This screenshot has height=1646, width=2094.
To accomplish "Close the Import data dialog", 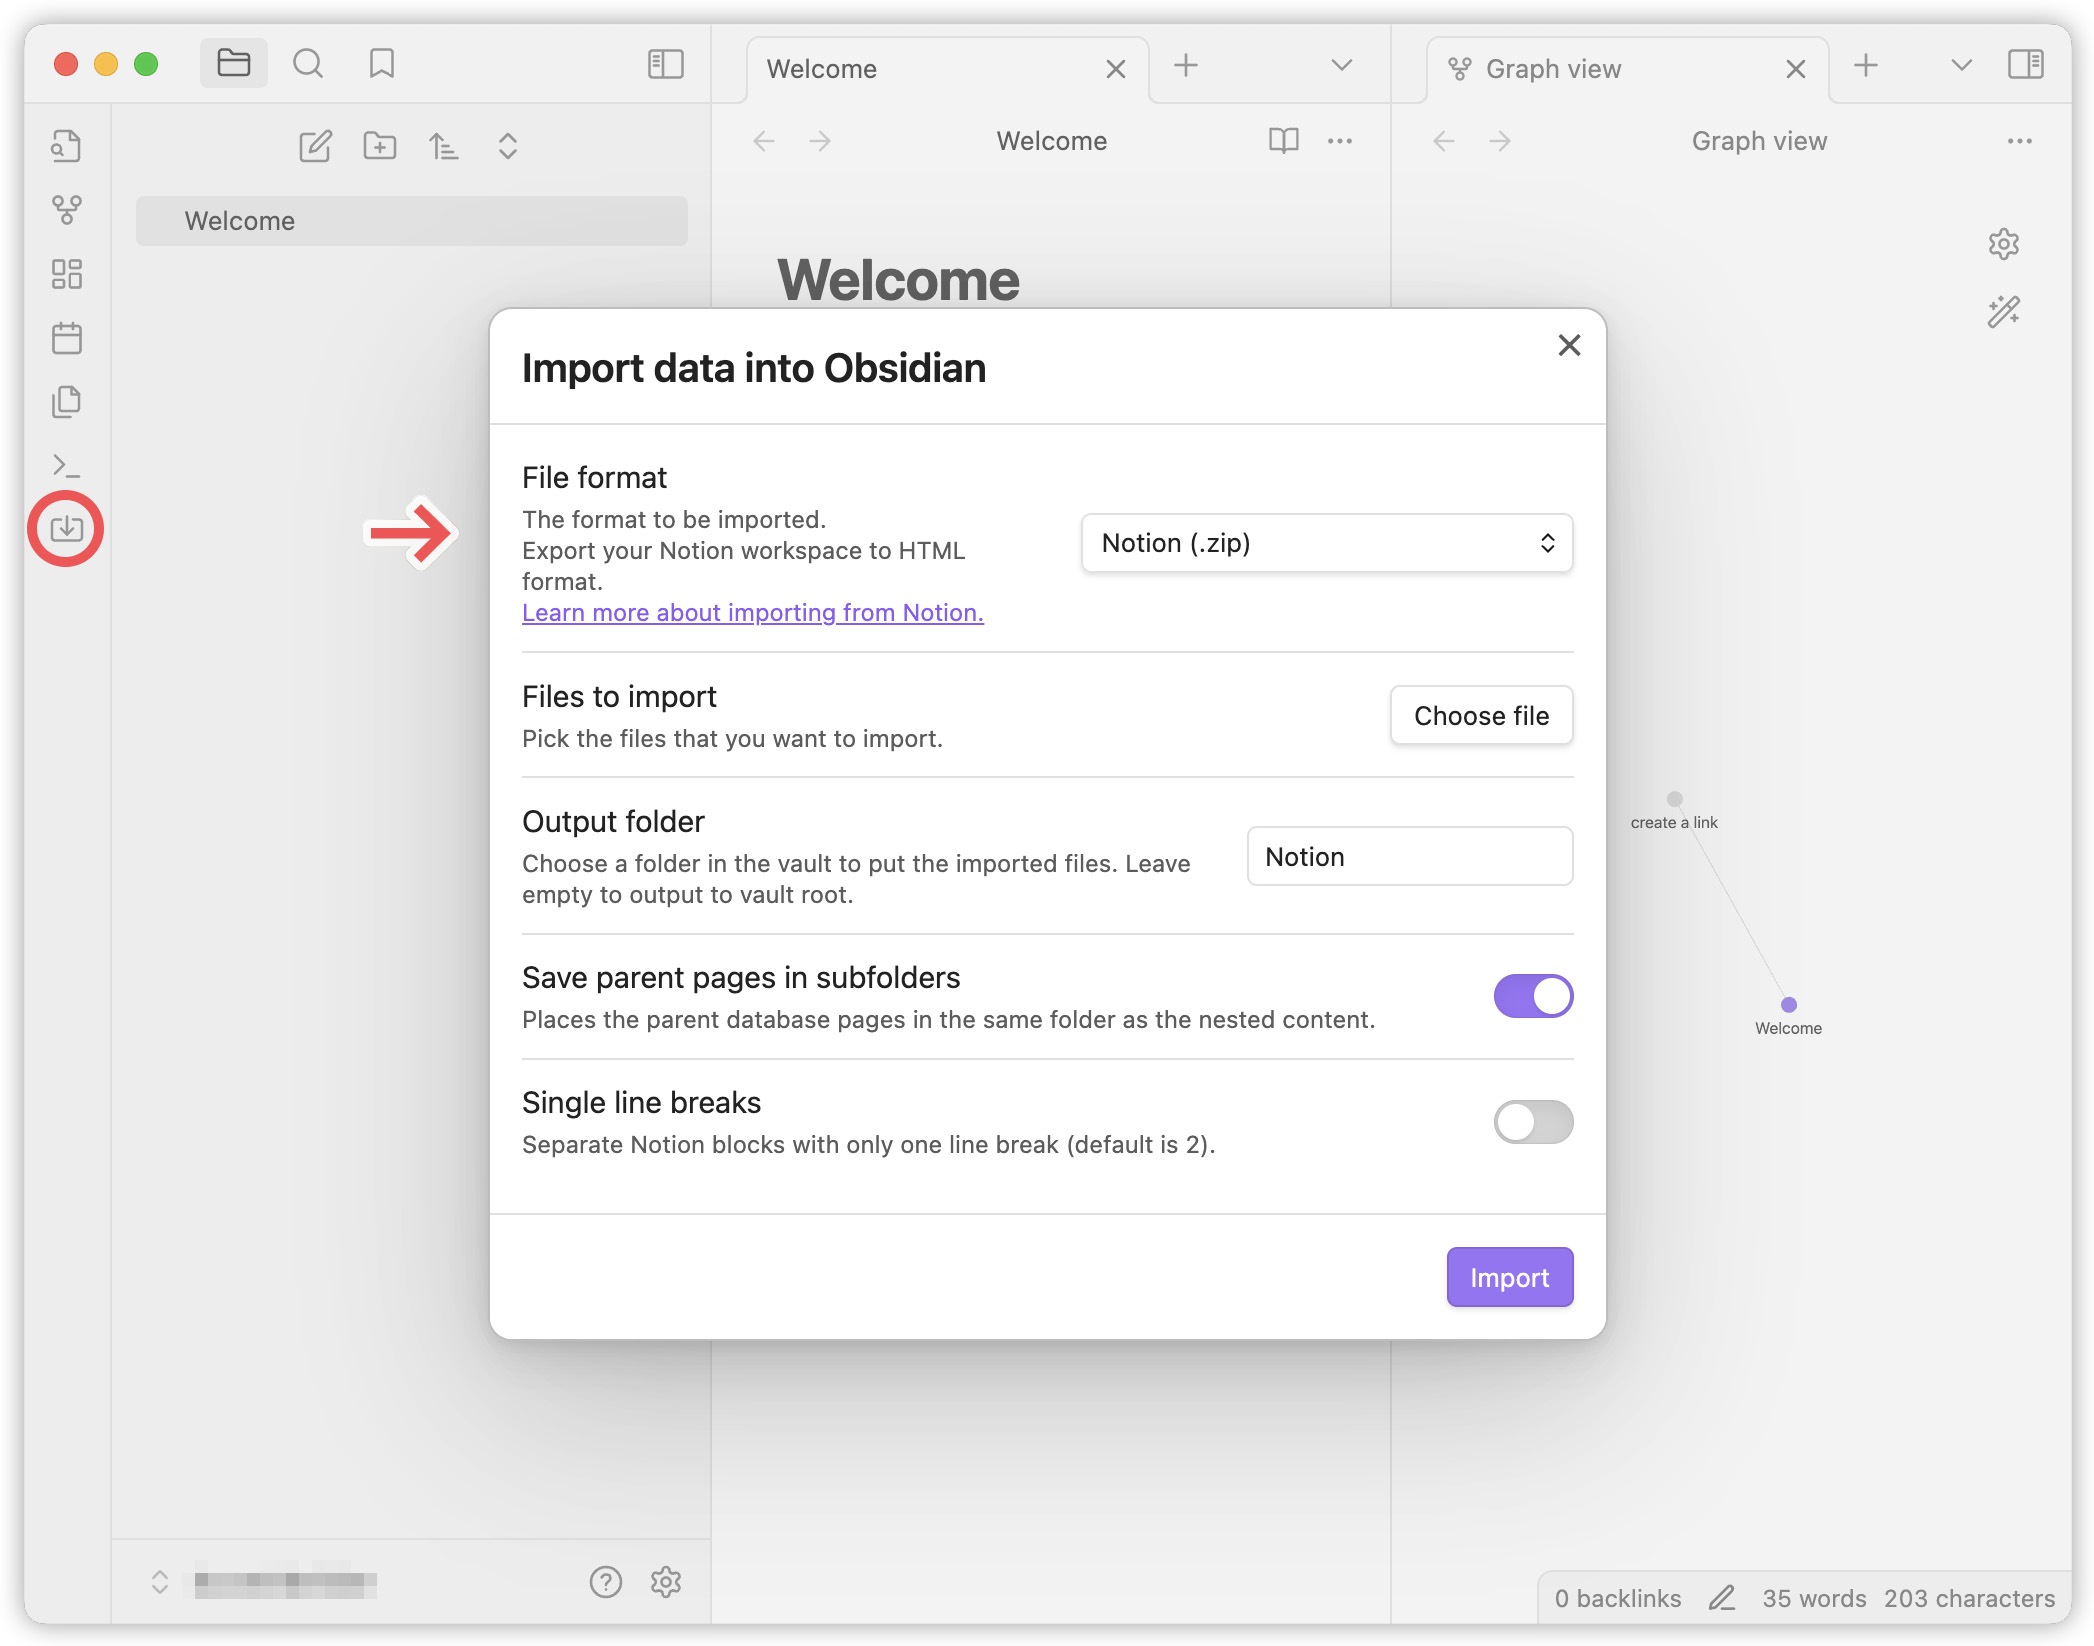I will coord(1569,345).
